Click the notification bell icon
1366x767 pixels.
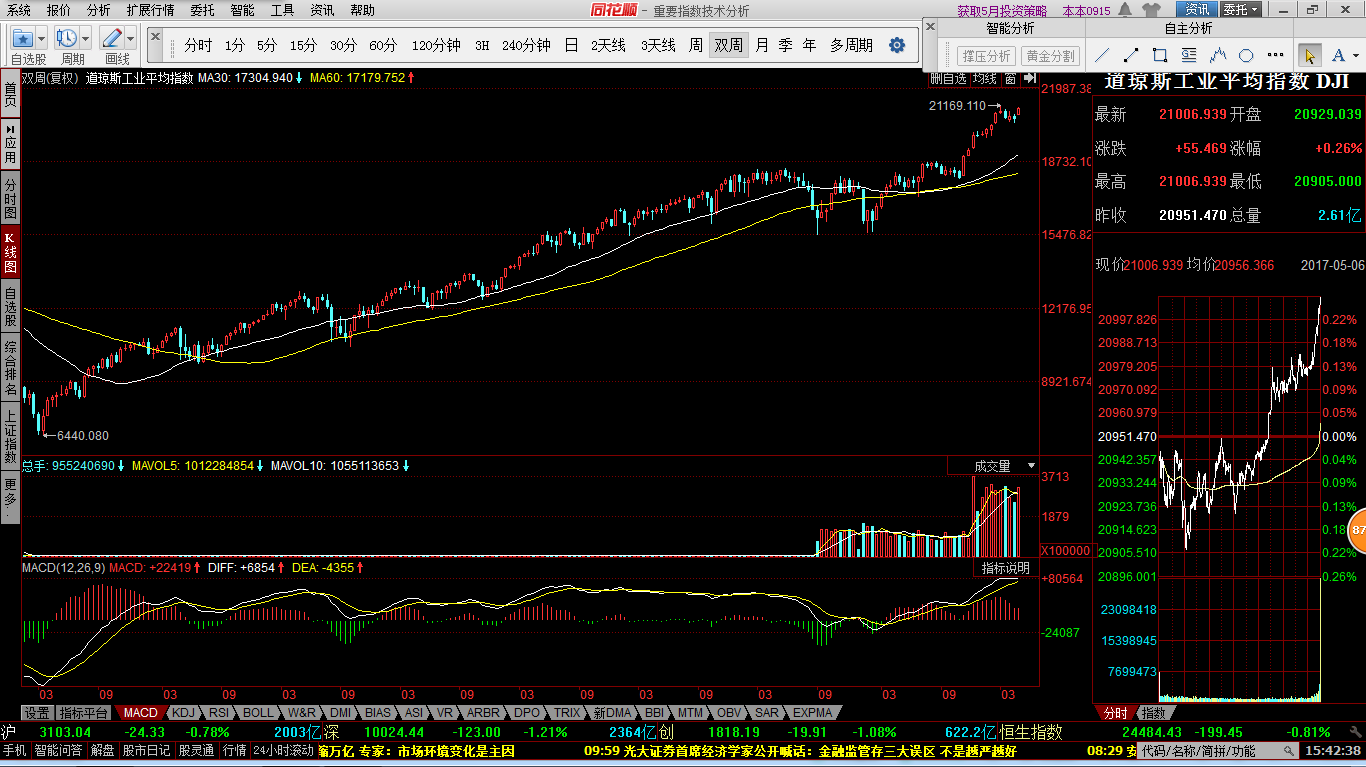[1125, 10]
